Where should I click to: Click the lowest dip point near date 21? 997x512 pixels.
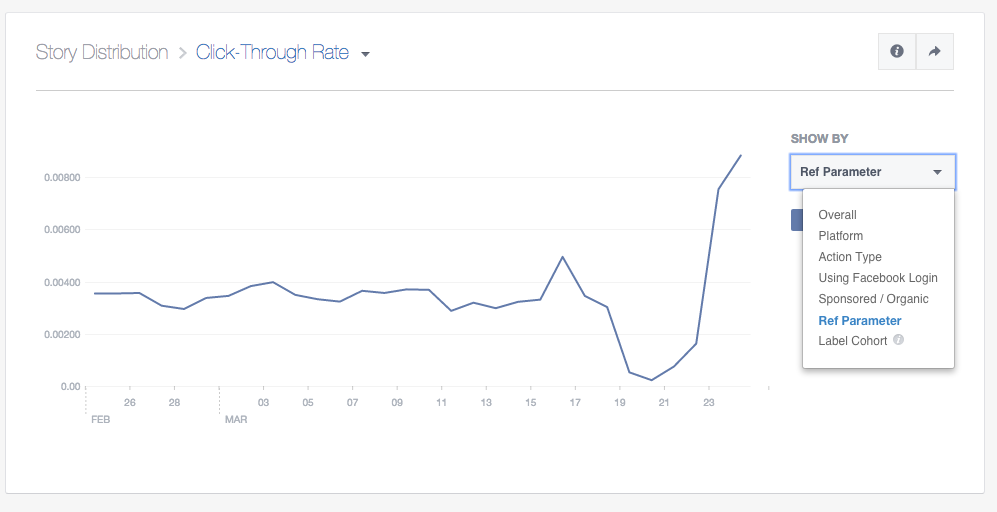(652, 380)
